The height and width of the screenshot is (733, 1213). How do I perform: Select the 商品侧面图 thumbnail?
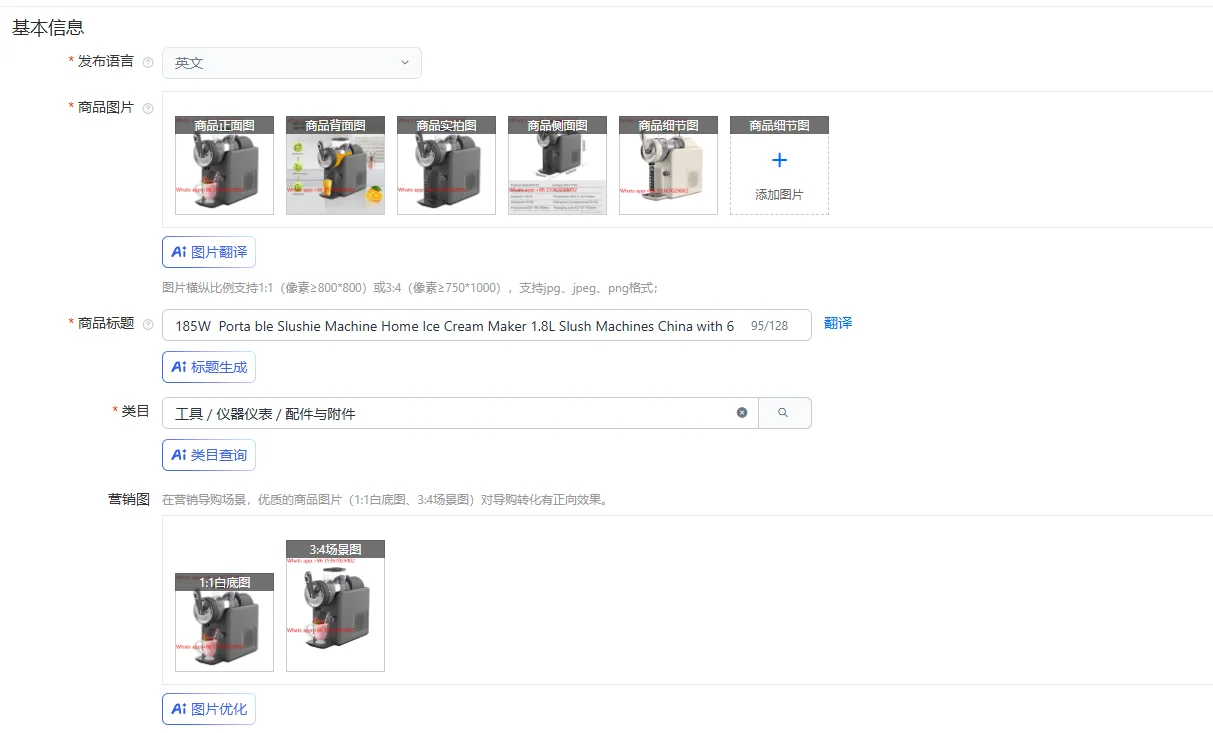(x=557, y=165)
